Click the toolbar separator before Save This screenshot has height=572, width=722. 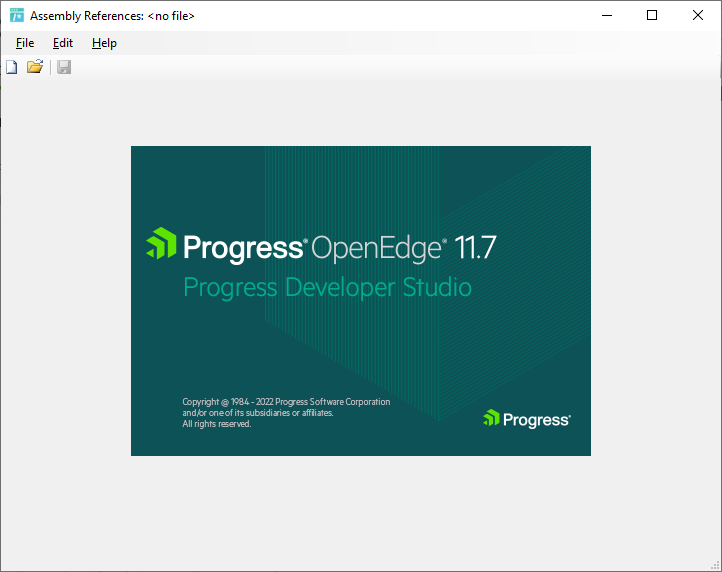(51, 67)
